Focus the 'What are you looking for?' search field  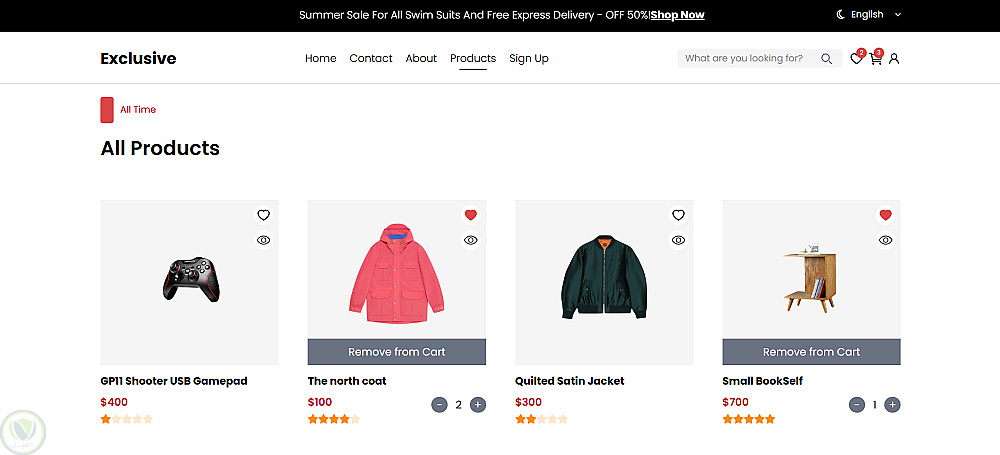[745, 59]
